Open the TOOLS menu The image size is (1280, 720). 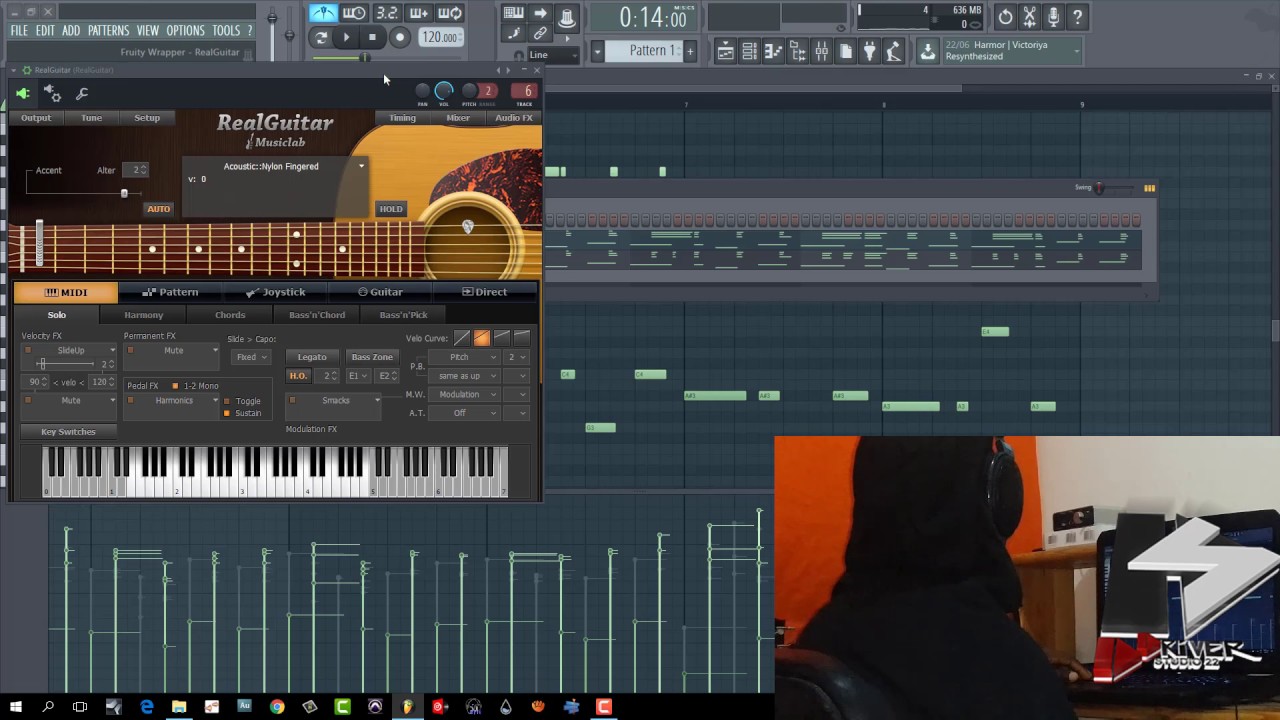coord(226,31)
